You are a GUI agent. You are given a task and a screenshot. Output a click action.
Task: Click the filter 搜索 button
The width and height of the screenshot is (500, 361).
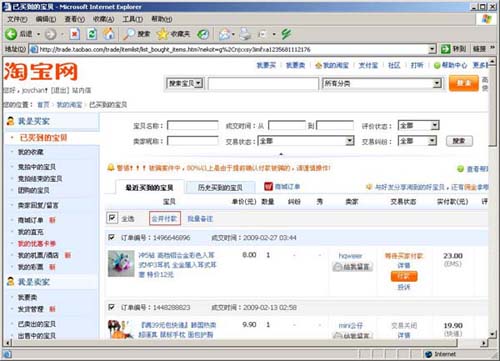point(459,141)
